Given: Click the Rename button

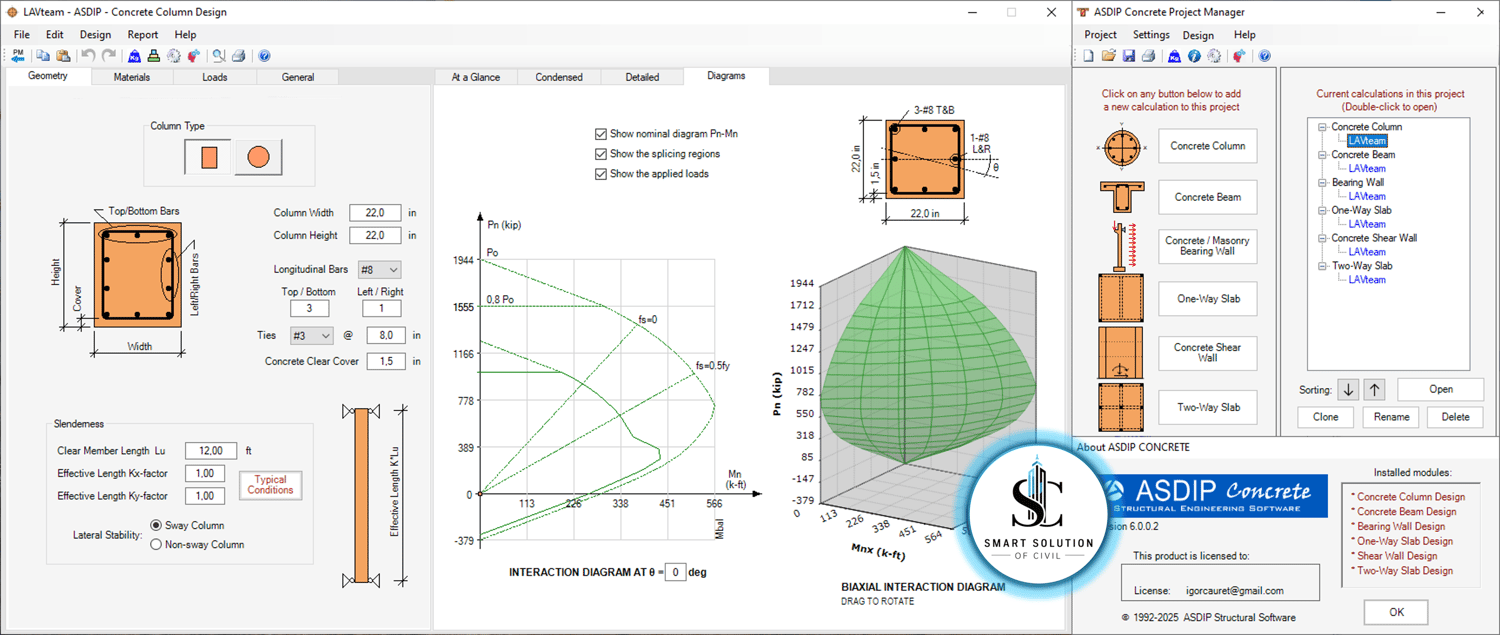Looking at the screenshot, I should click(x=1391, y=417).
